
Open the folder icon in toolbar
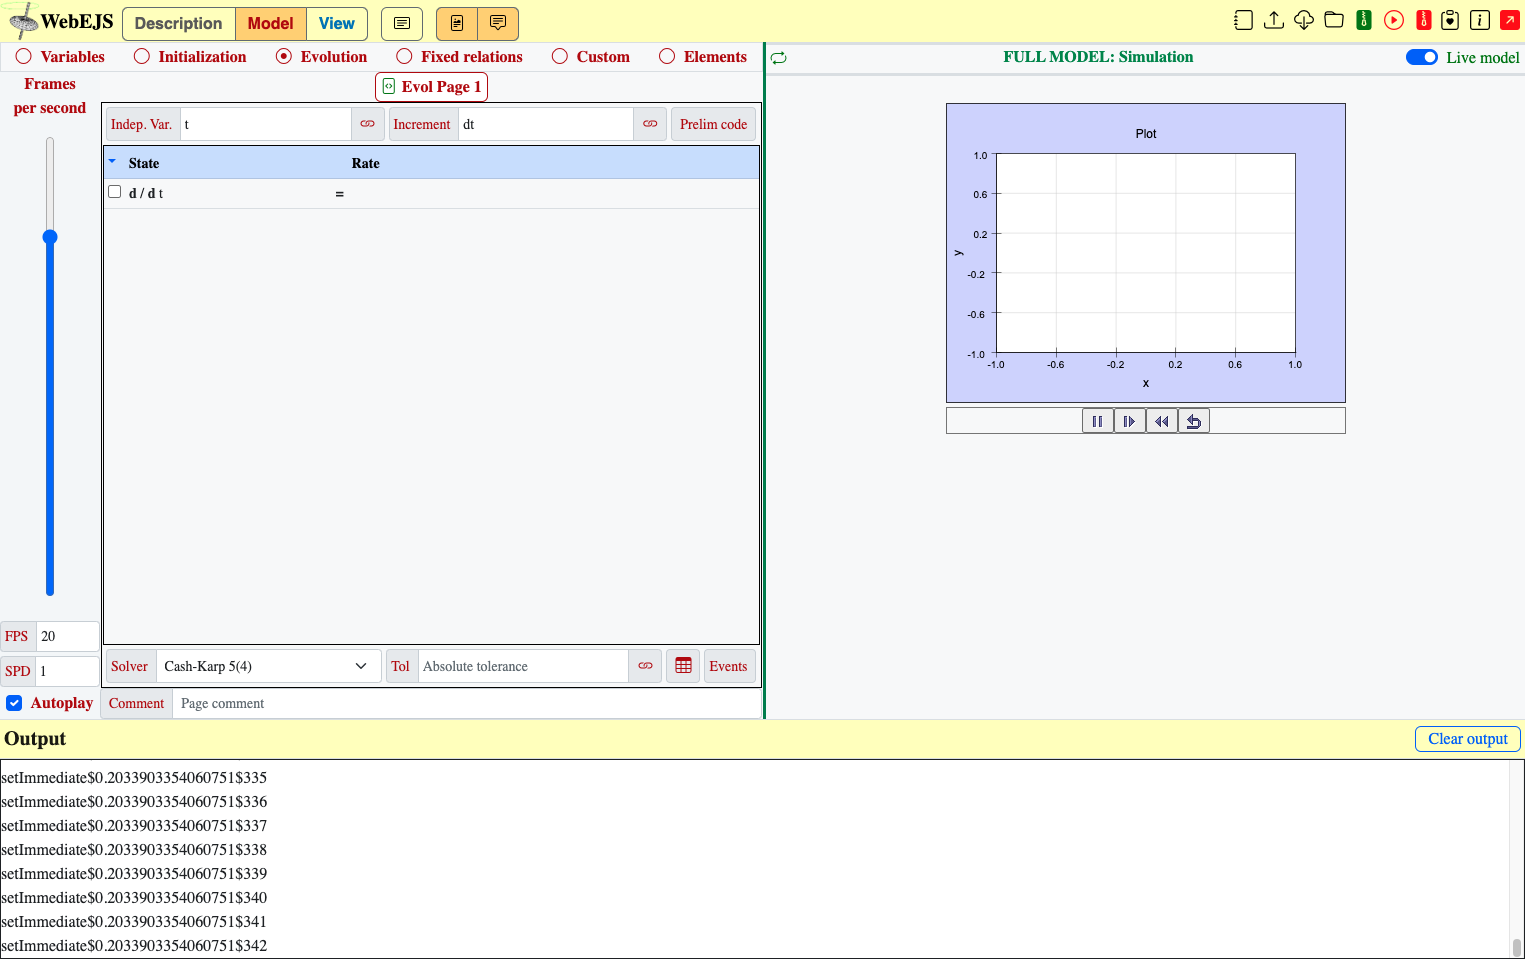pos(1334,20)
